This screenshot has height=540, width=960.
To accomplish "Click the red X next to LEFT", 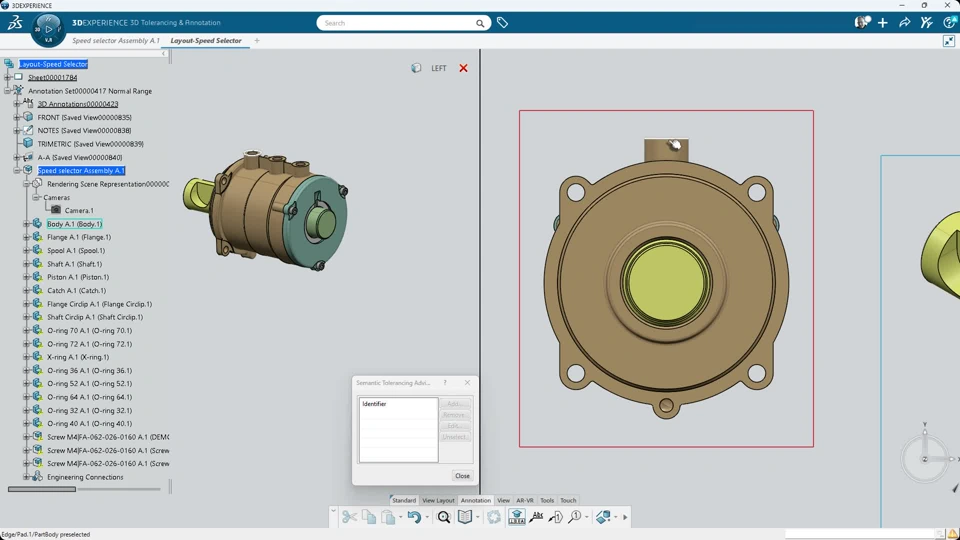I will (x=463, y=68).
